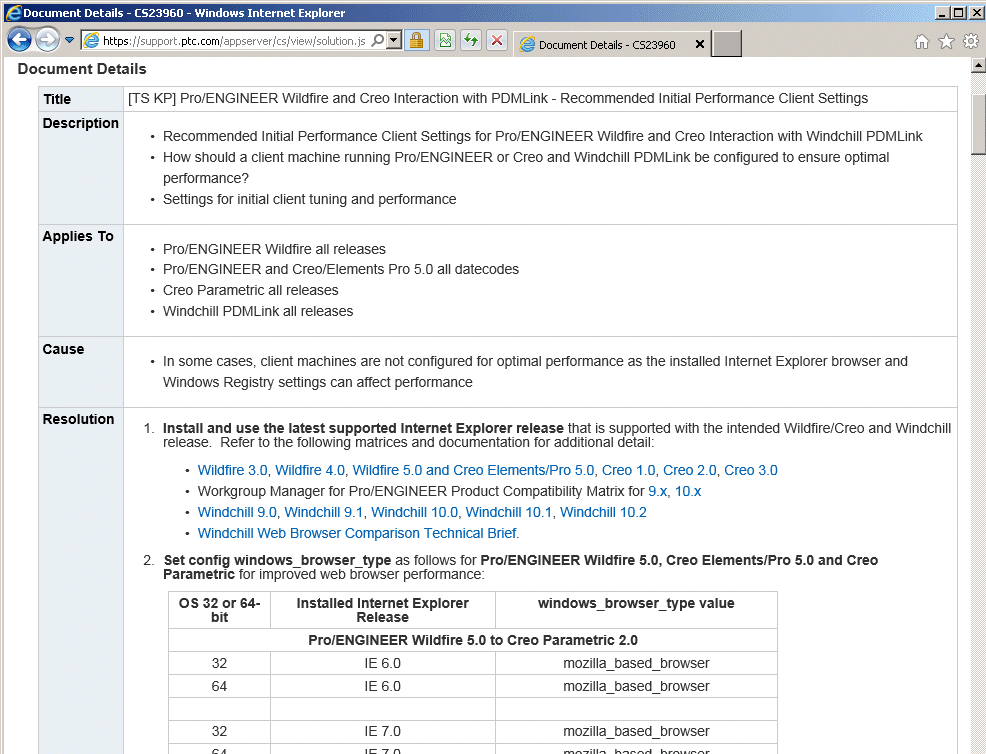
Task: Open the address bar history dropdown
Action: point(394,42)
